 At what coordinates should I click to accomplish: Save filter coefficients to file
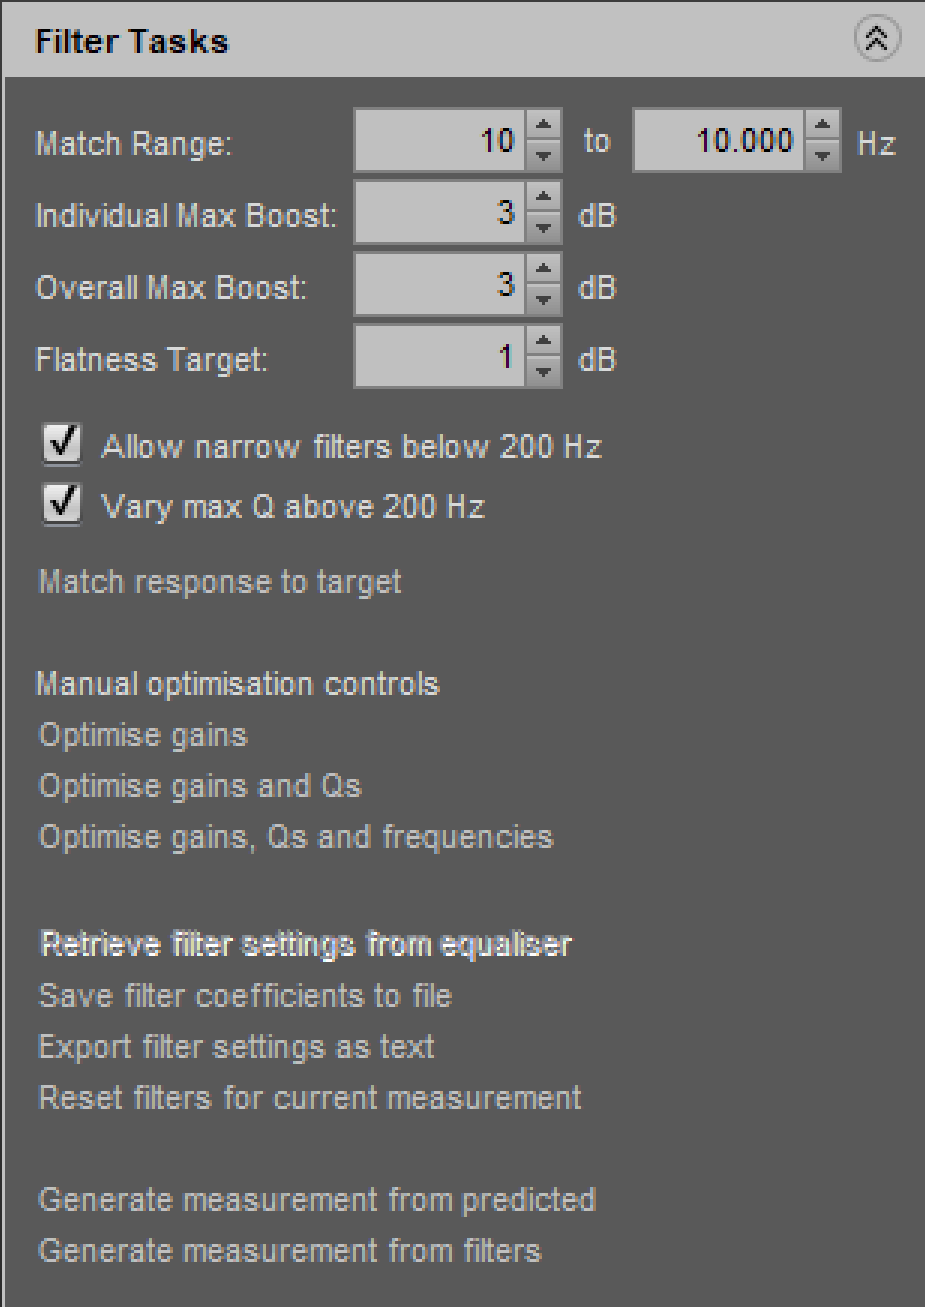244,996
